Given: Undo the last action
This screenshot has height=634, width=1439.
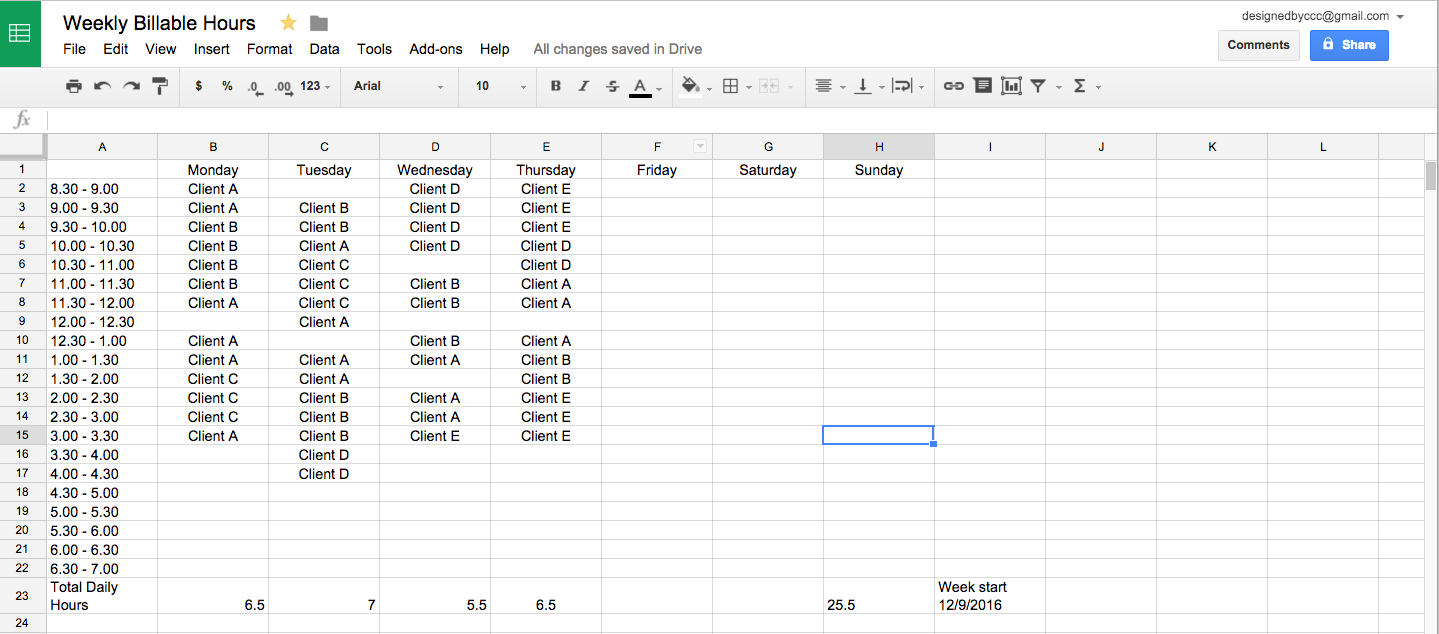Looking at the screenshot, I should 102,86.
